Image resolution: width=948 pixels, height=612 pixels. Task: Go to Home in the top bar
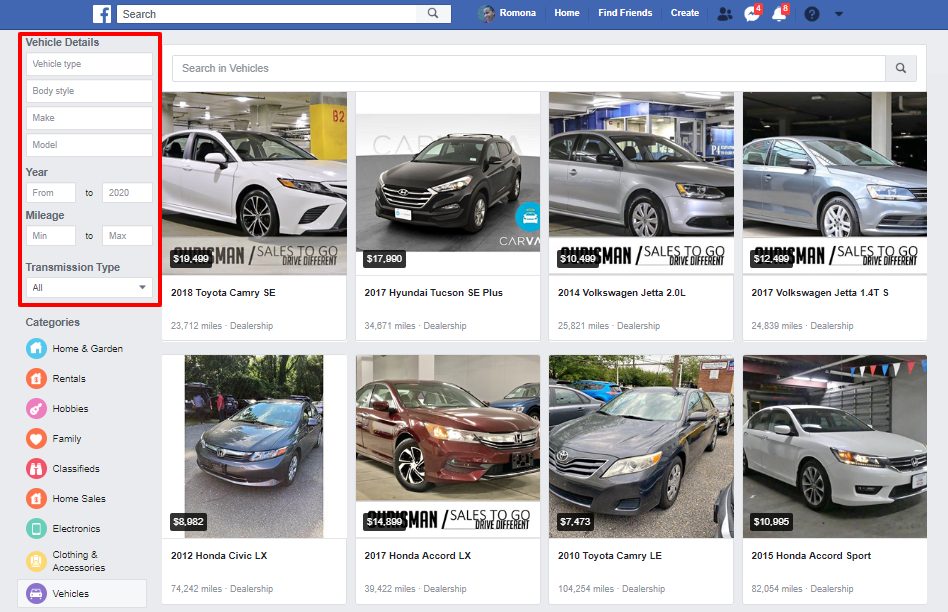pyautogui.click(x=567, y=13)
